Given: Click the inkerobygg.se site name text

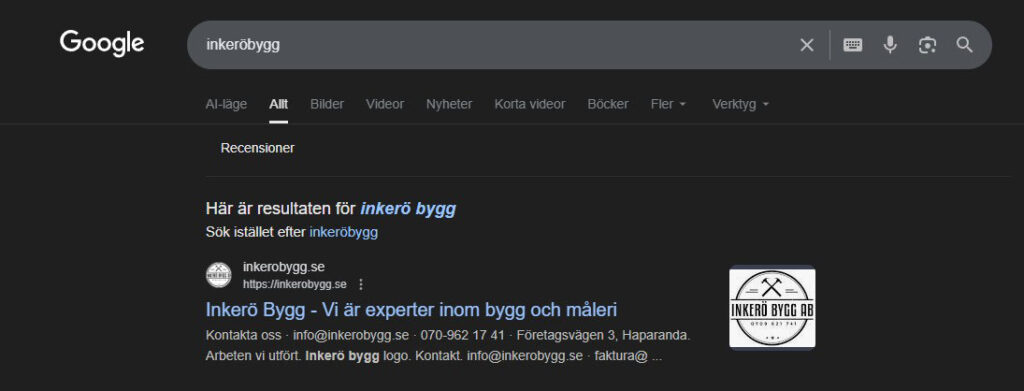Looking at the screenshot, I should coord(283,267).
